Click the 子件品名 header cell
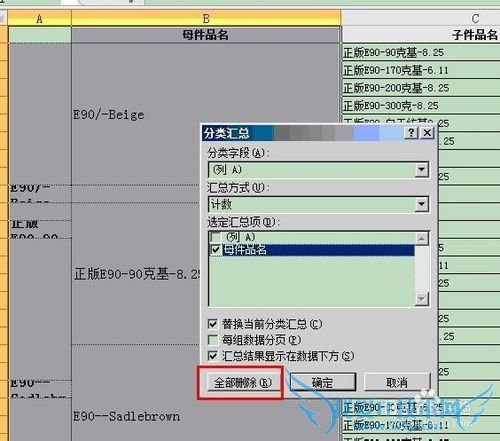500x441 pixels. coord(421,35)
